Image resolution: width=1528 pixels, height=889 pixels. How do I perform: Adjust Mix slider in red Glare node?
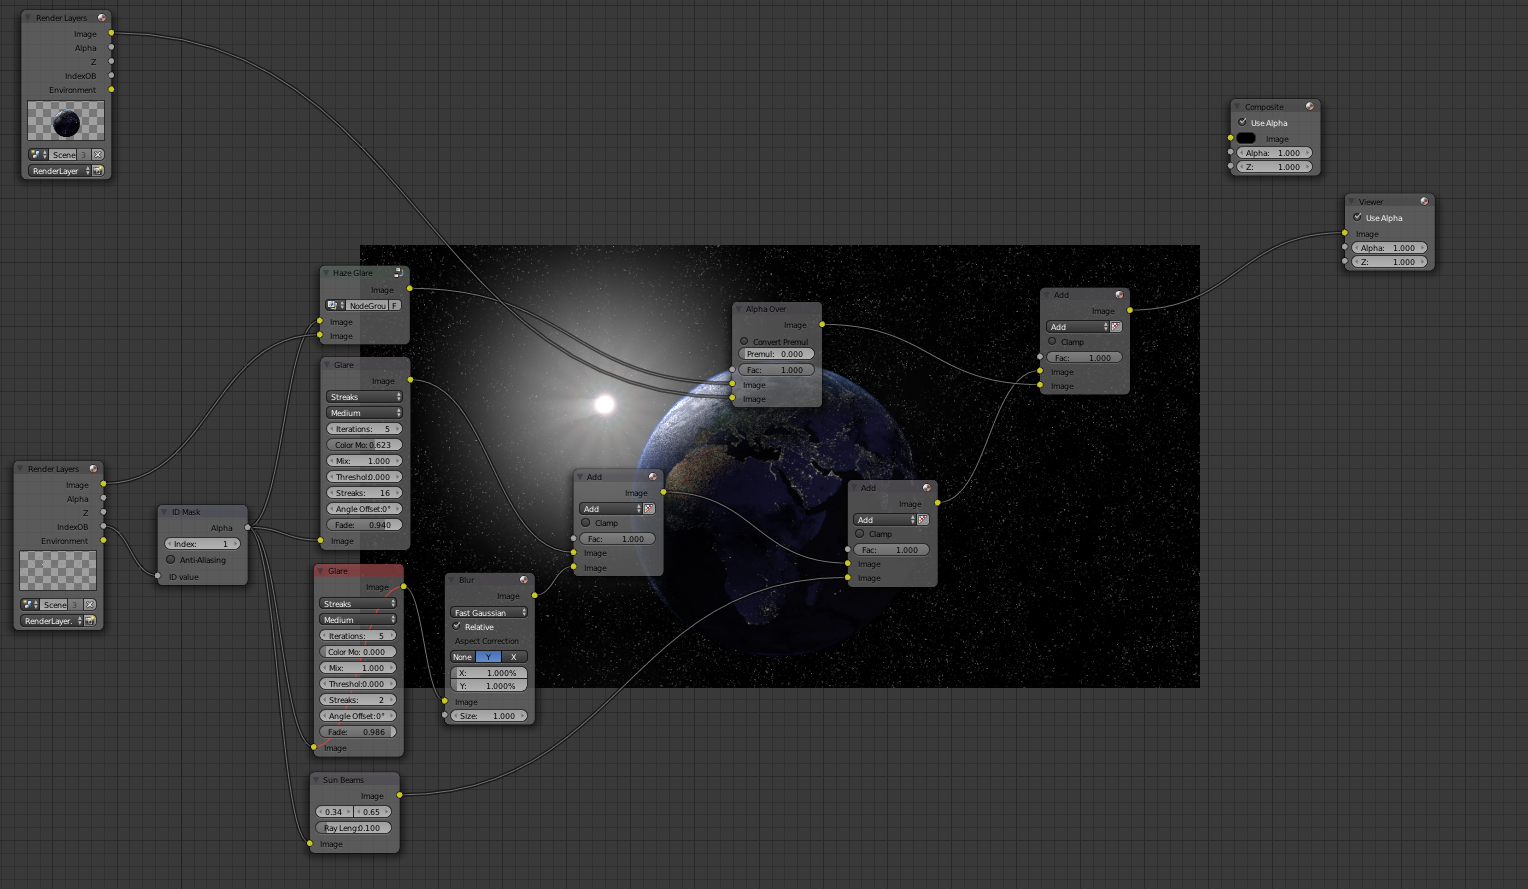(358, 668)
